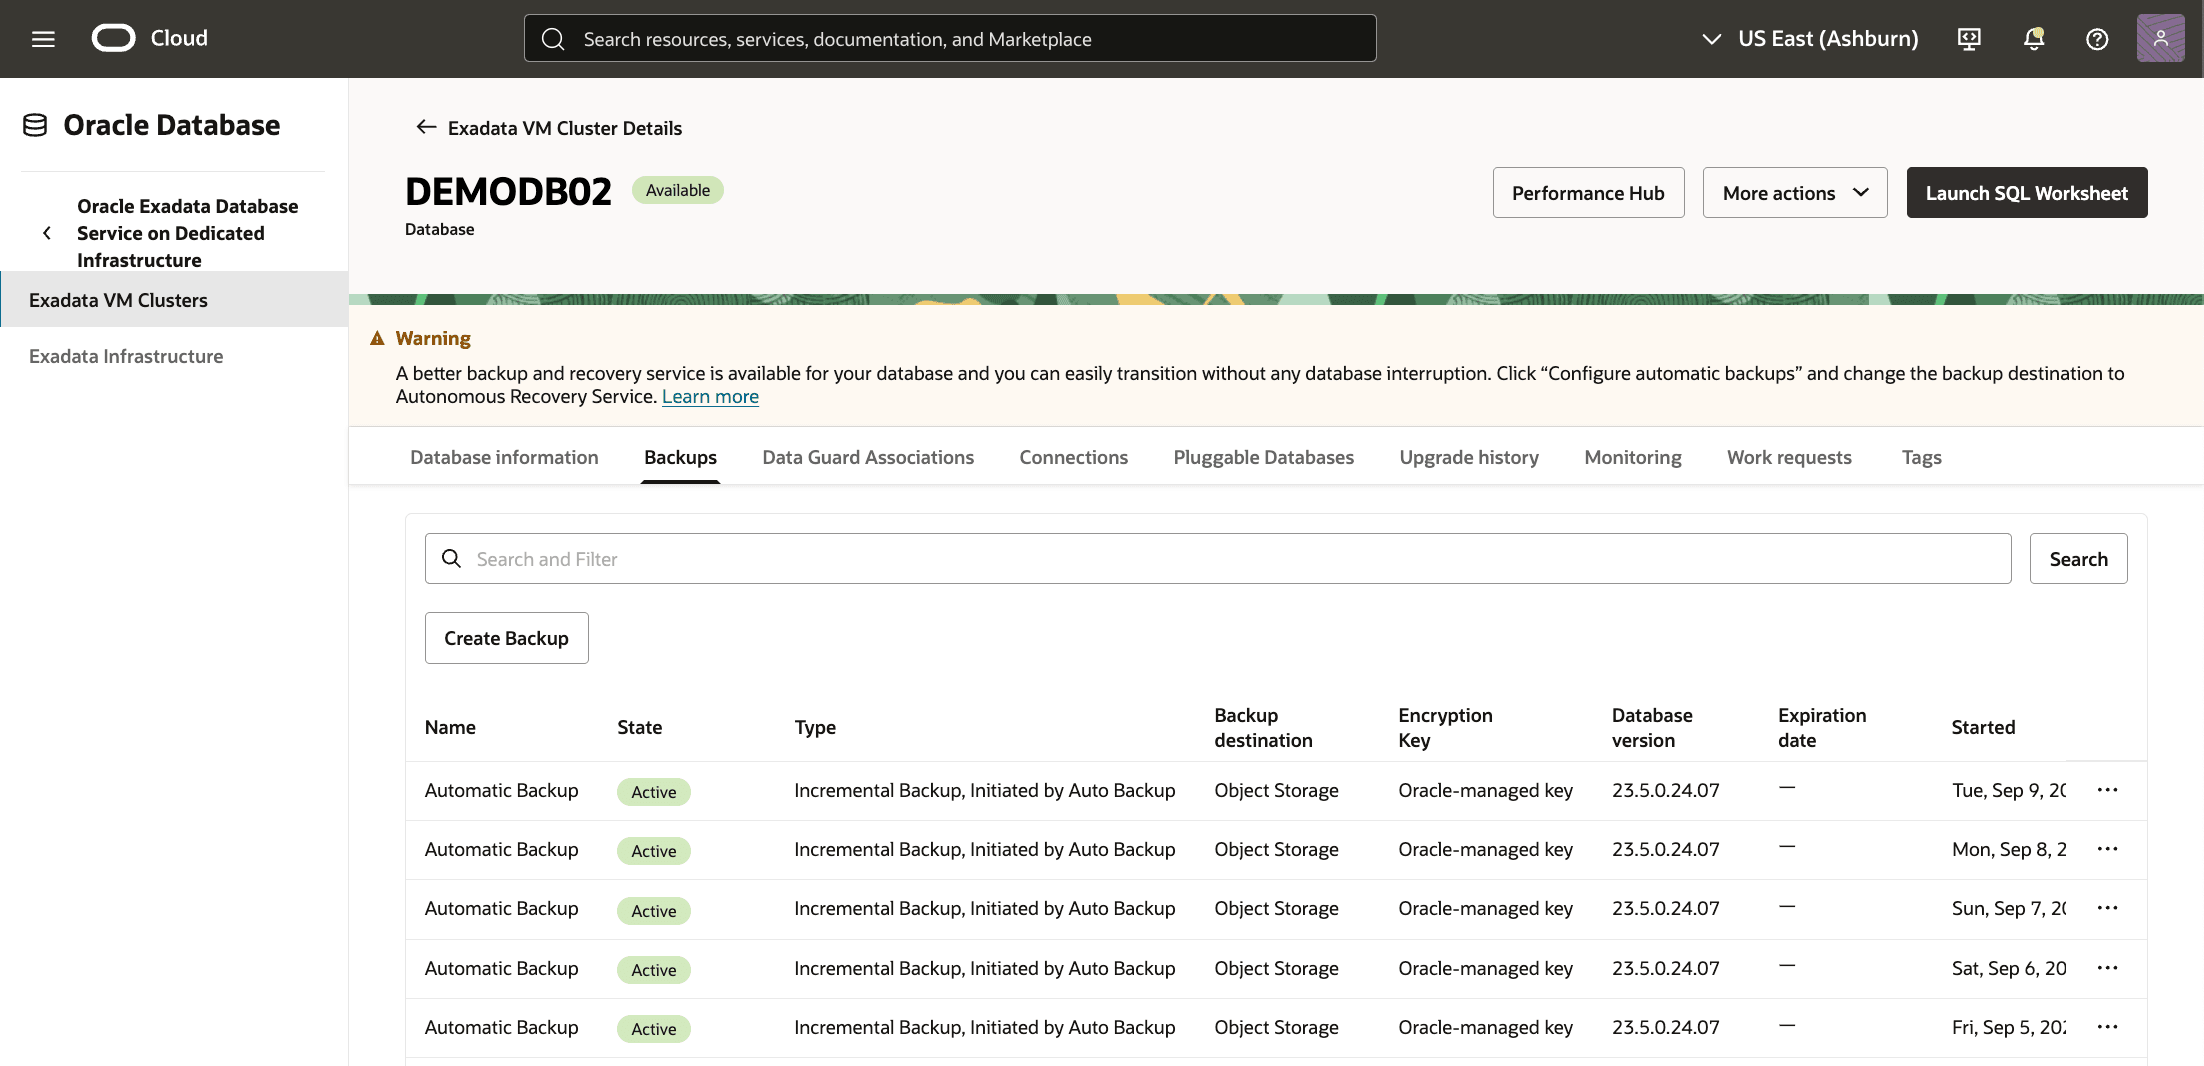Collapse the Oracle Exadata Database Service sidebar section

point(46,232)
